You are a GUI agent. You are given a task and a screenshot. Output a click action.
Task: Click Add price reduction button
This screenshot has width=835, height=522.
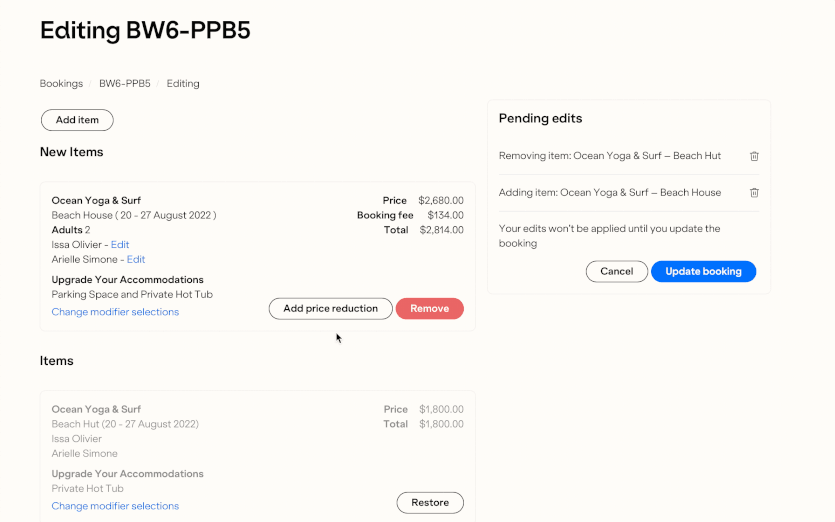pos(330,308)
